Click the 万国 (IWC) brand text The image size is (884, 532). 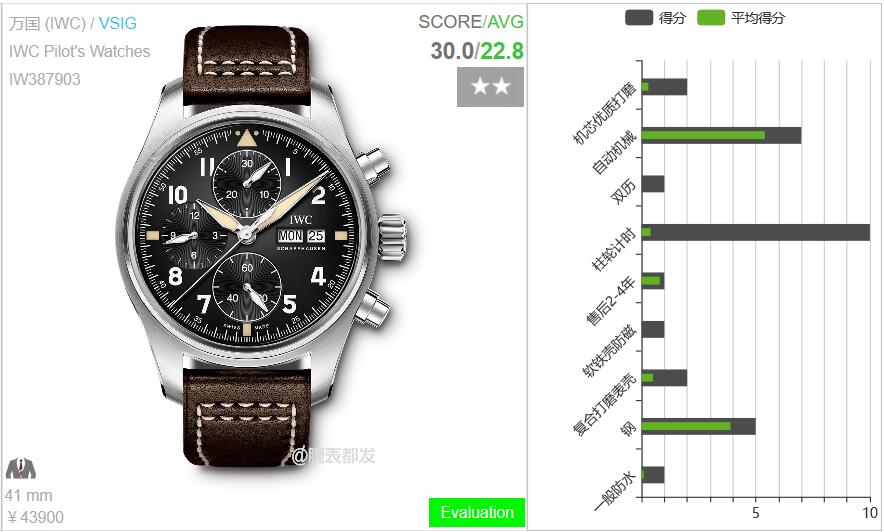coord(47,23)
